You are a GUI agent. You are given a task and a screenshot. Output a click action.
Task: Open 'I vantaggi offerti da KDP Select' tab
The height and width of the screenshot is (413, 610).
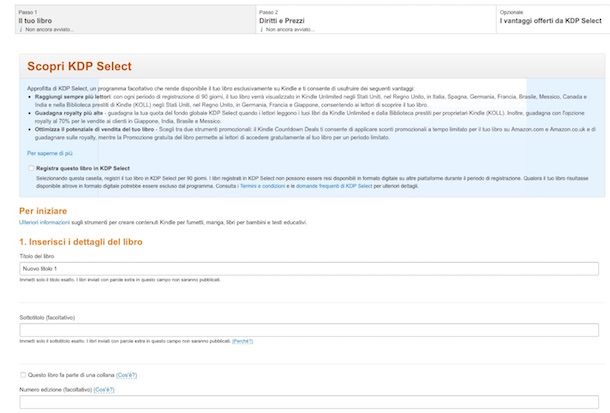click(x=550, y=20)
